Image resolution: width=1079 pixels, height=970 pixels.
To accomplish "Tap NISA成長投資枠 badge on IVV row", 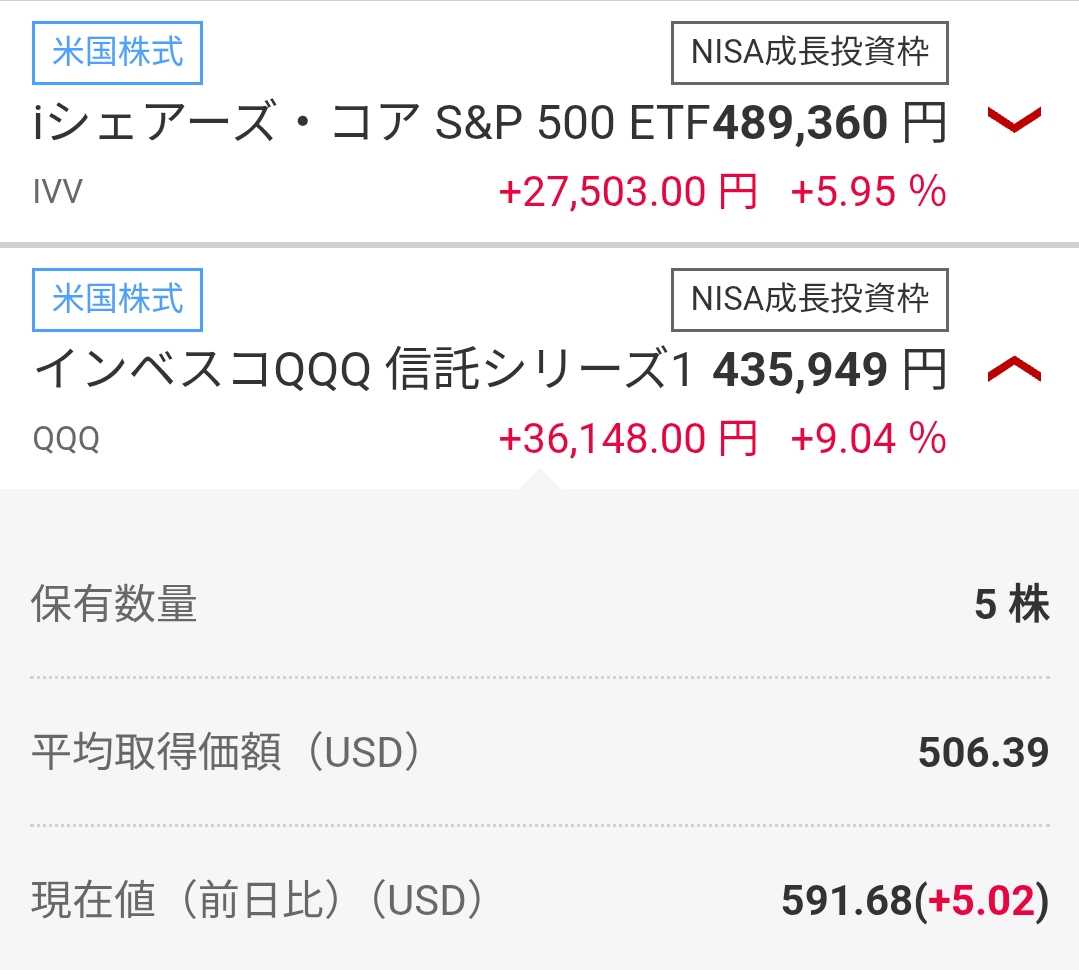I will tap(809, 52).
